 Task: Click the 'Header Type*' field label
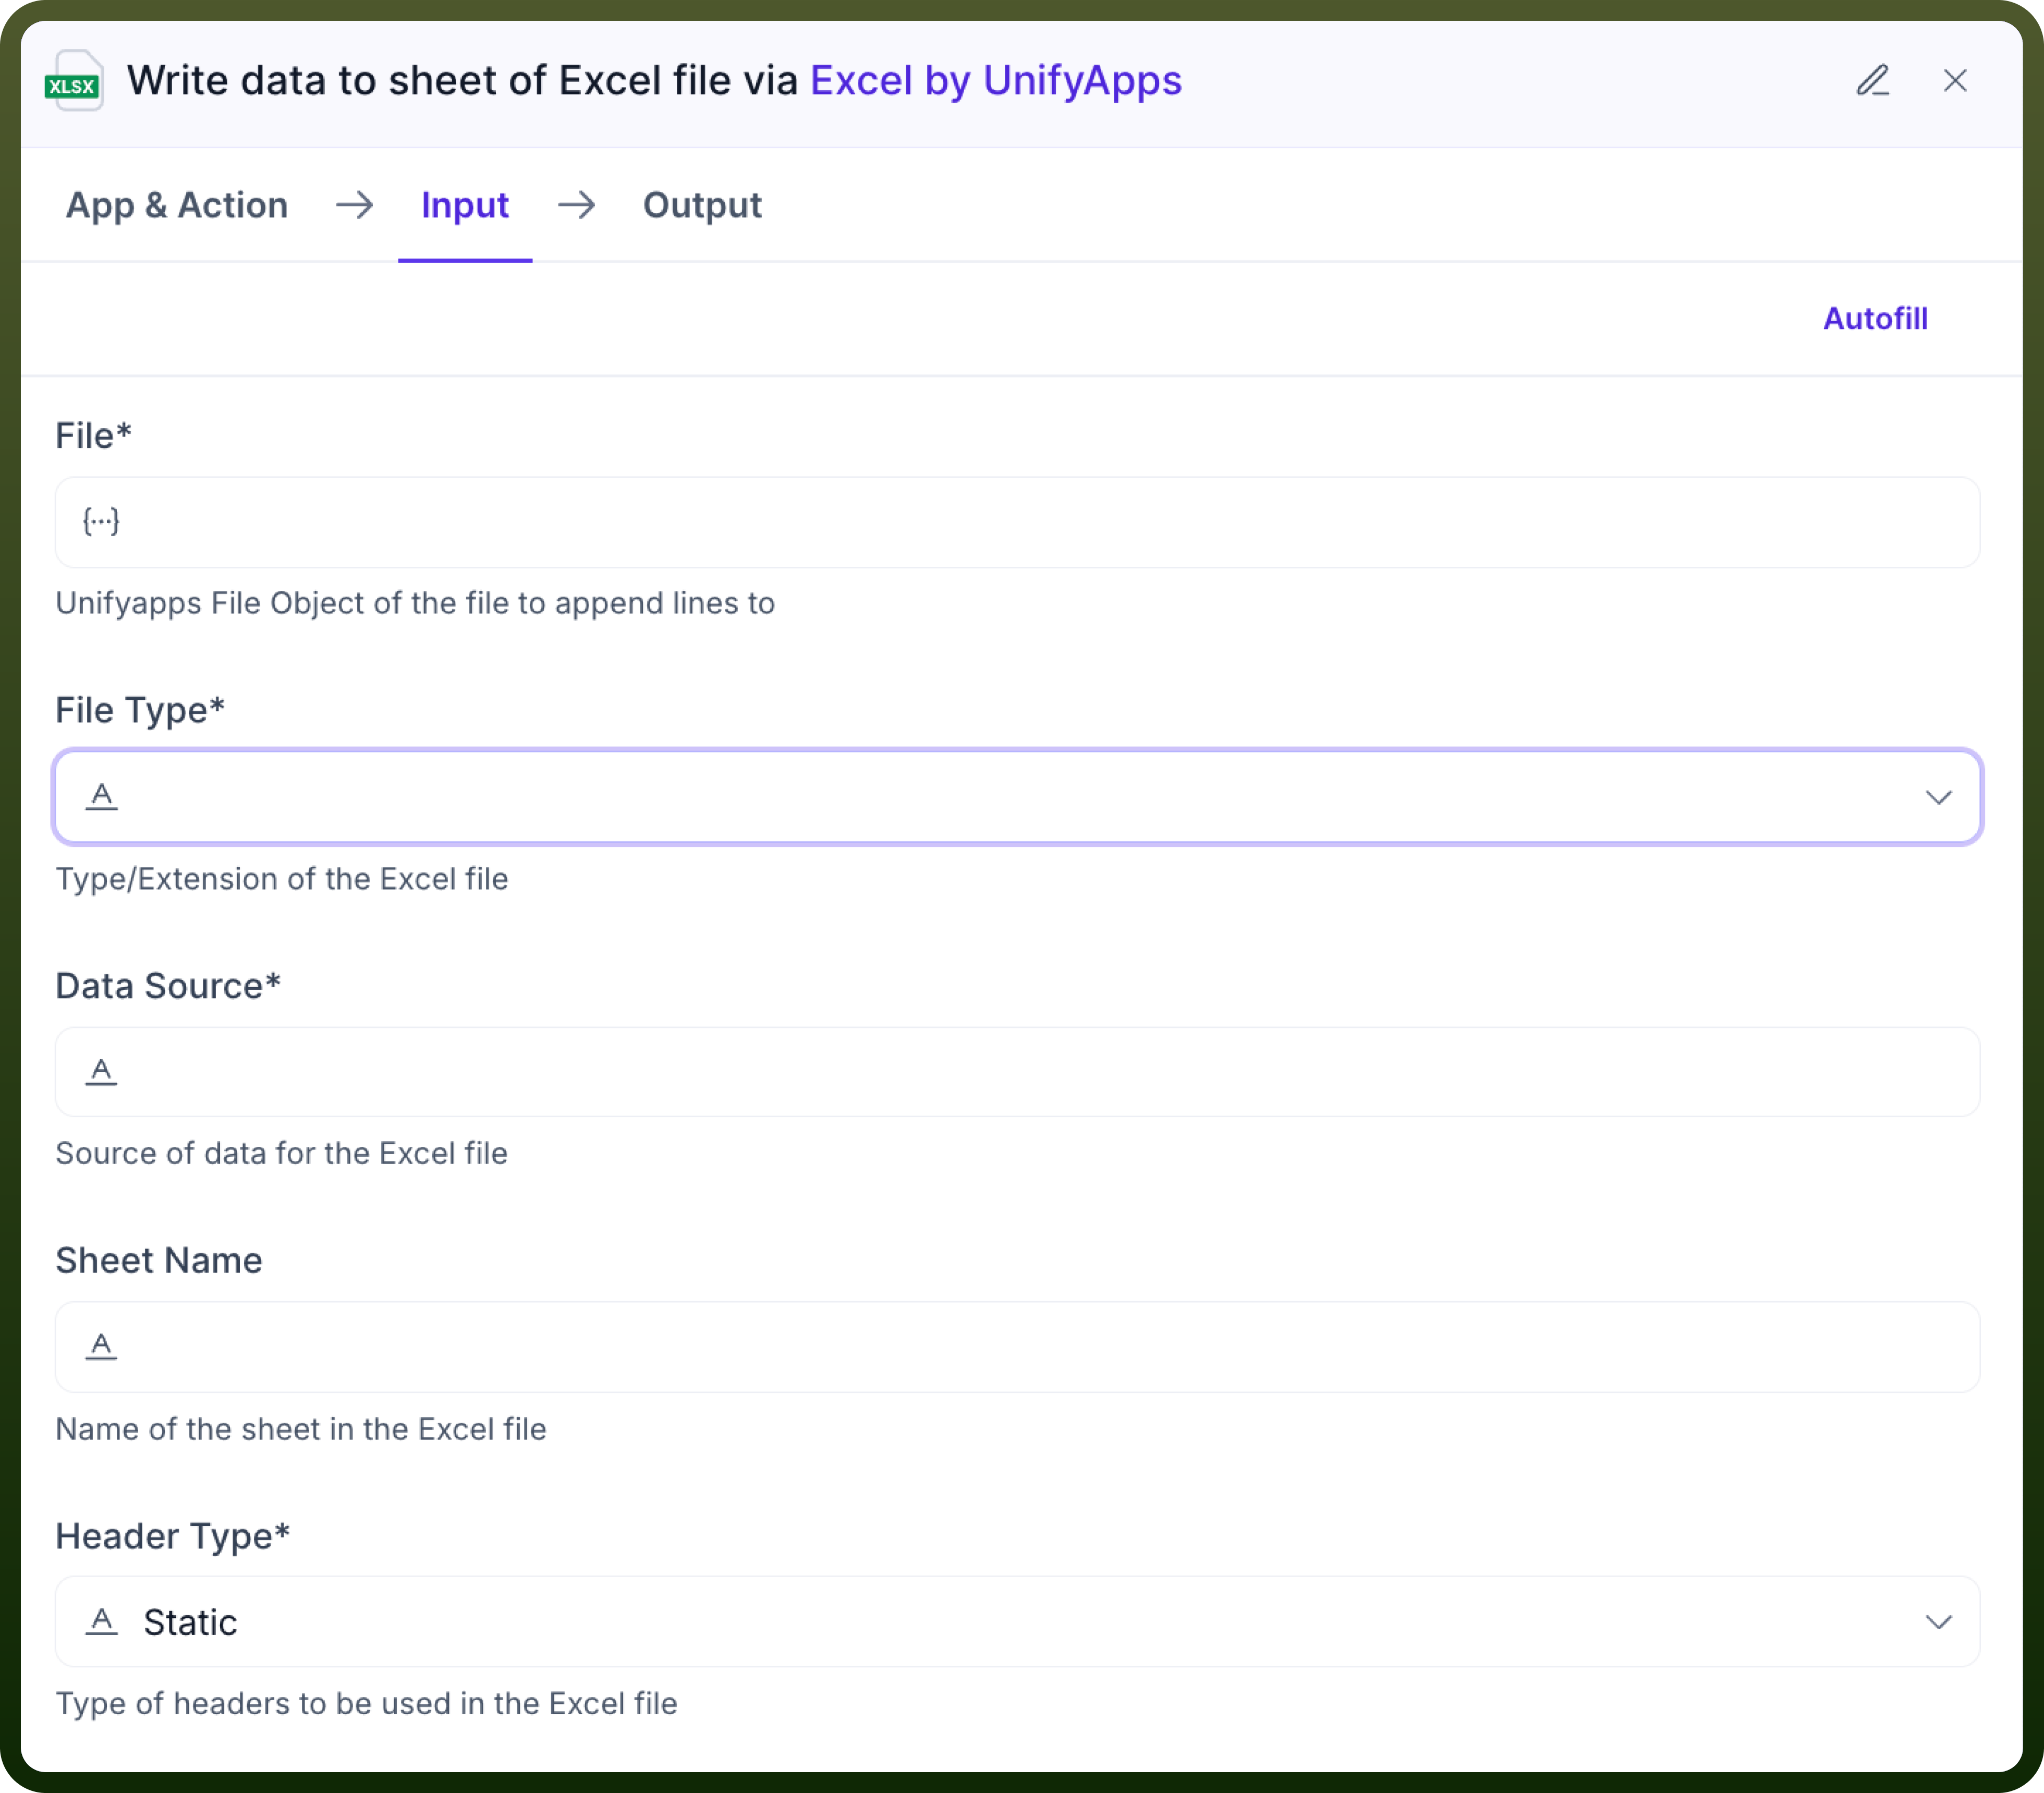173,1536
